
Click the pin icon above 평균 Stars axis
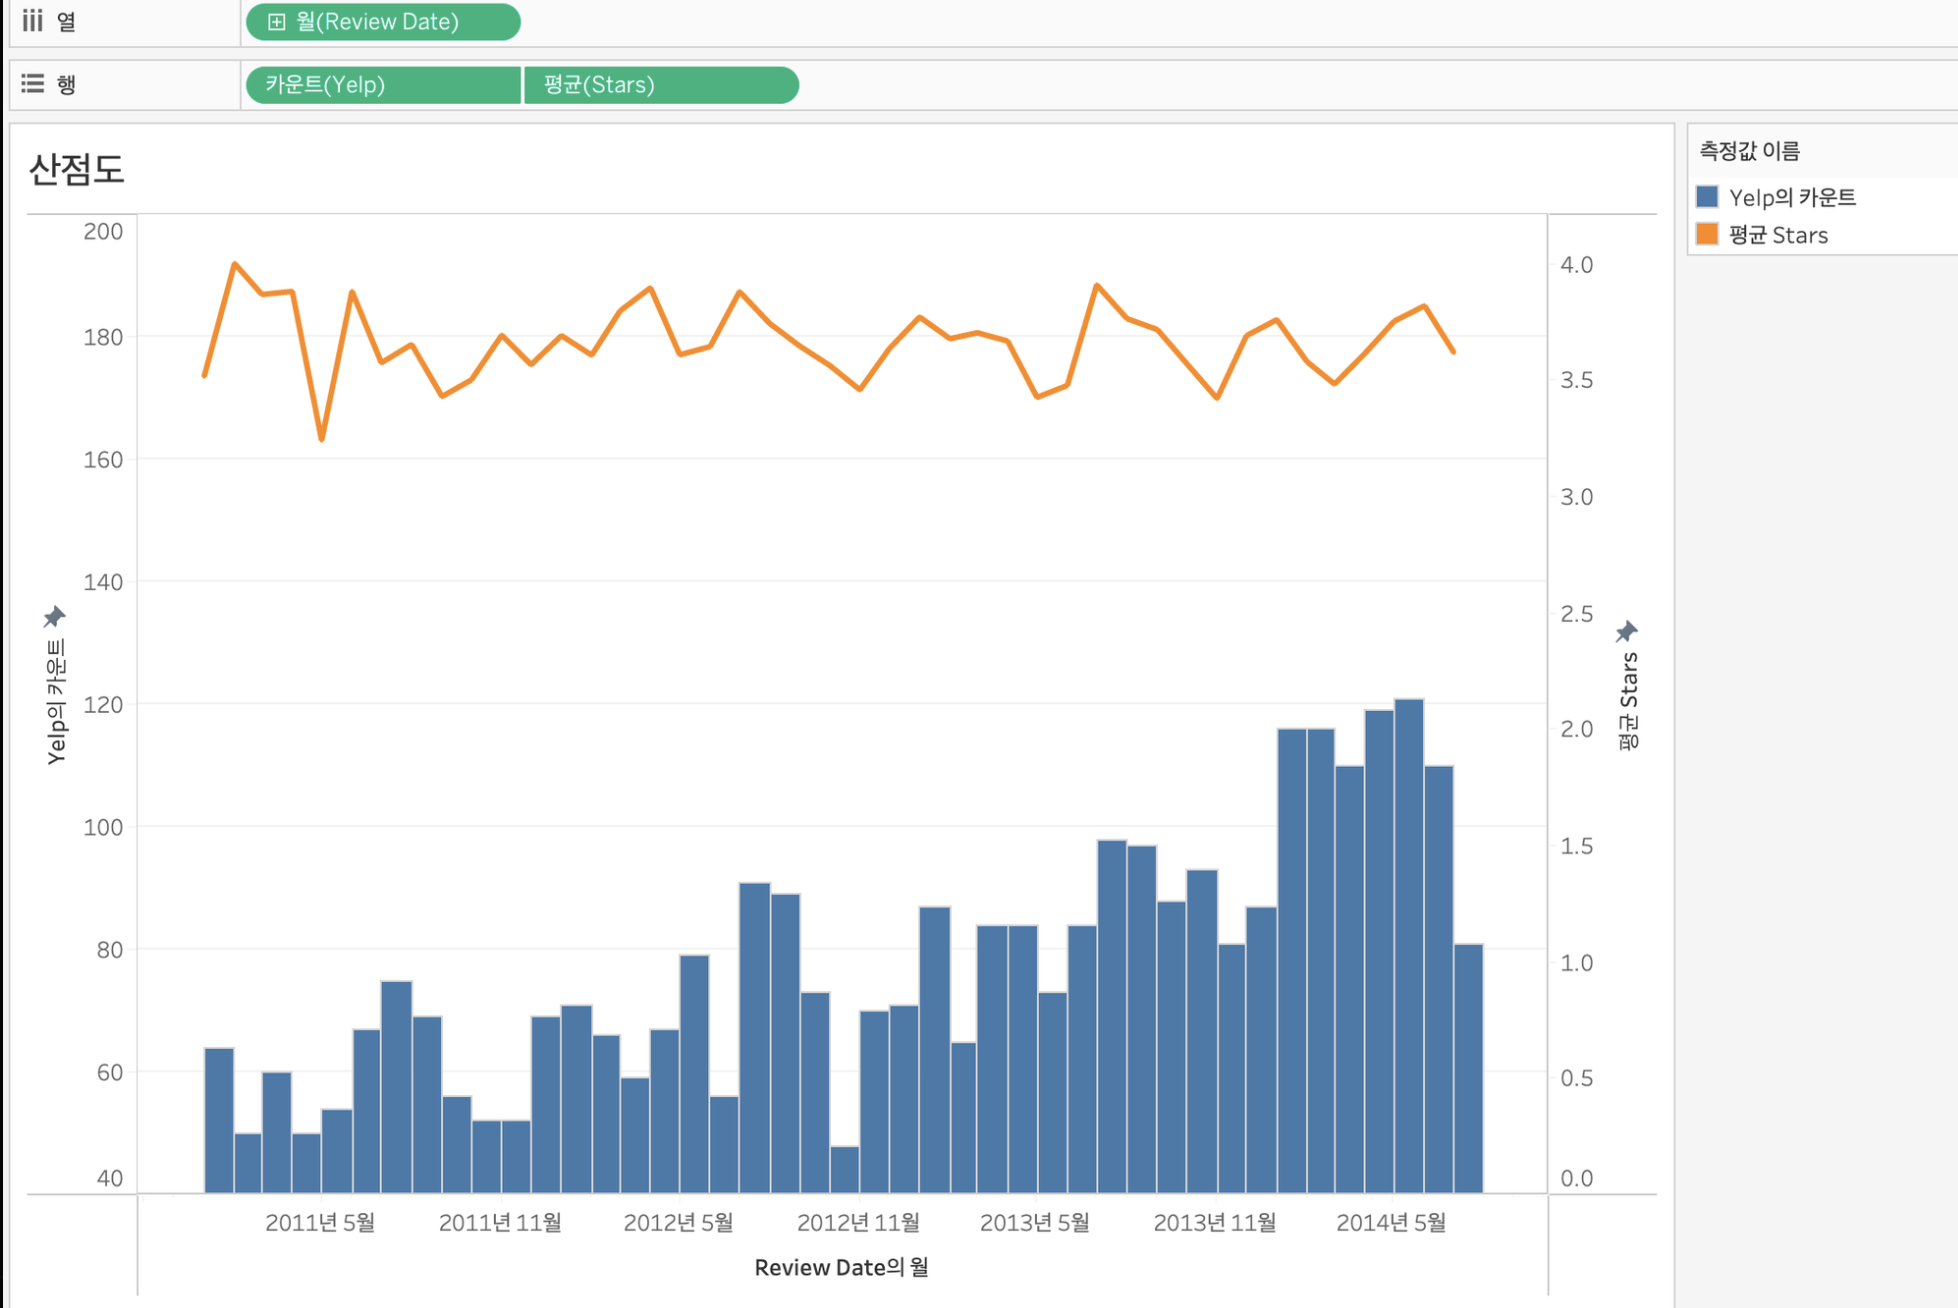pyautogui.click(x=1627, y=631)
